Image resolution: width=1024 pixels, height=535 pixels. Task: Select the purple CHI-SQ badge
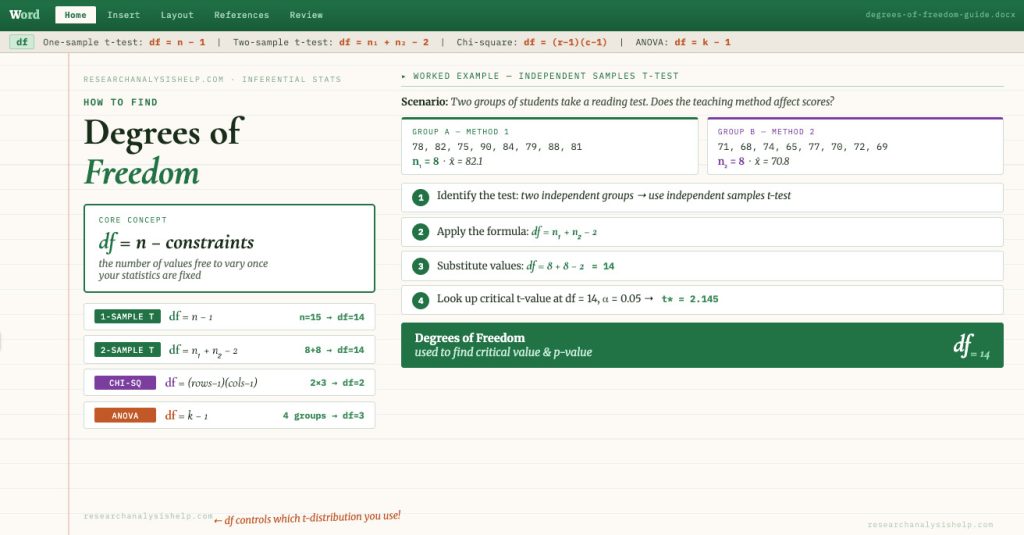pyautogui.click(x=125, y=383)
